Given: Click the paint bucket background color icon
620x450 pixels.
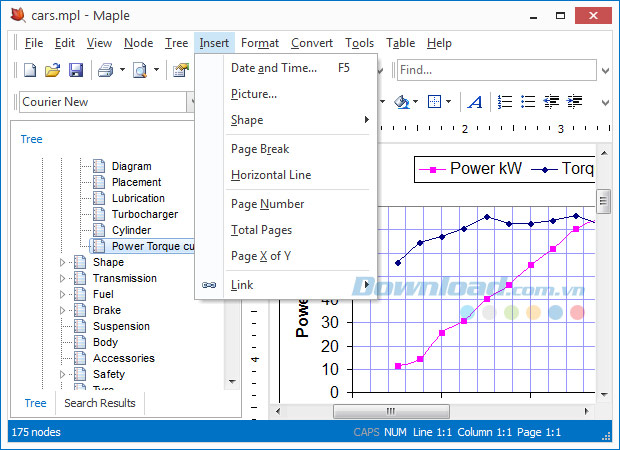Looking at the screenshot, I should click(402, 102).
